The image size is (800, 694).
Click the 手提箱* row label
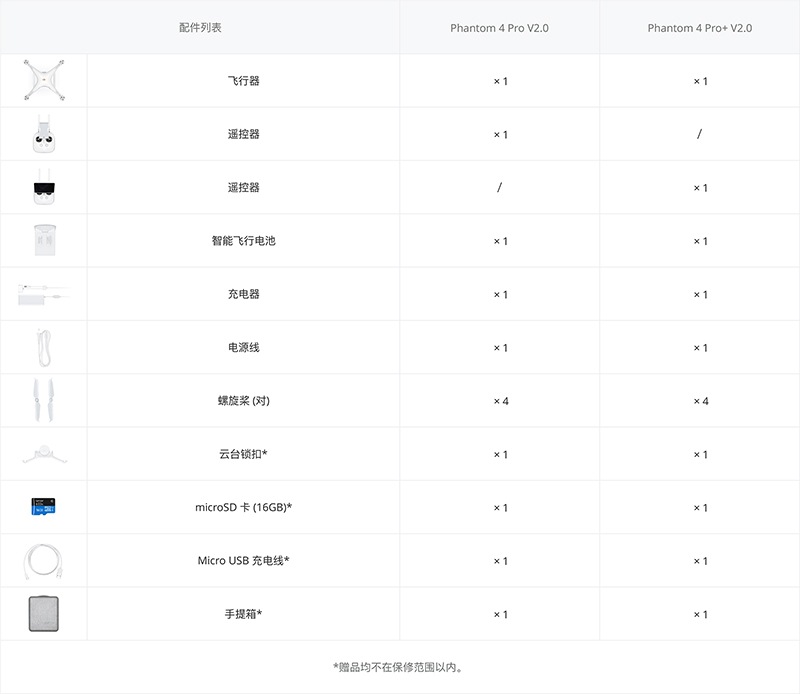click(243, 614)
